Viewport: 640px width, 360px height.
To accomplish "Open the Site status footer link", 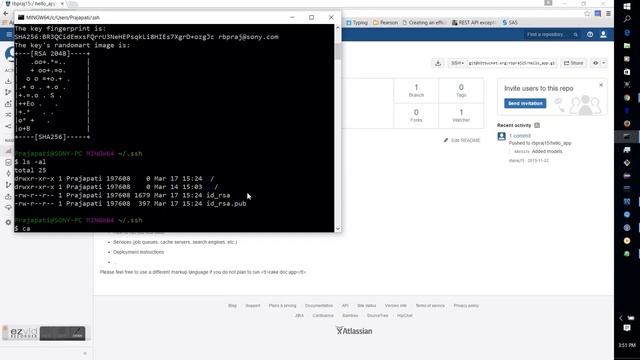I will coord(367,306).
